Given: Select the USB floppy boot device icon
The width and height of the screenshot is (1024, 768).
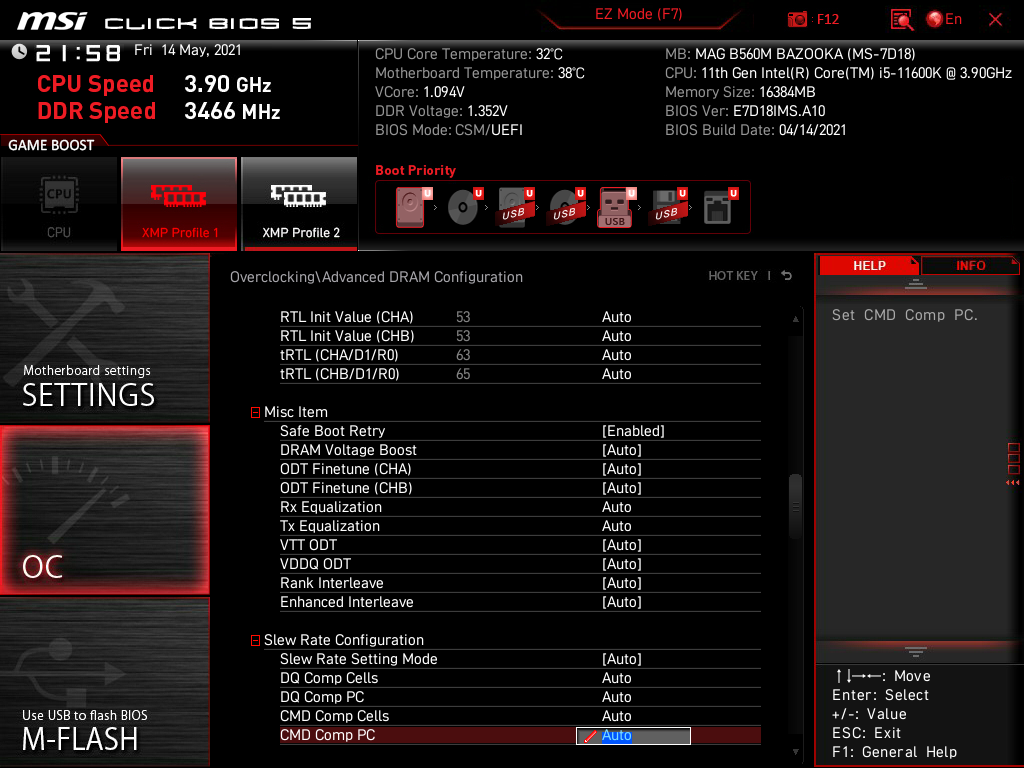Looking at the screenshot, I should (x=667, y=207).
